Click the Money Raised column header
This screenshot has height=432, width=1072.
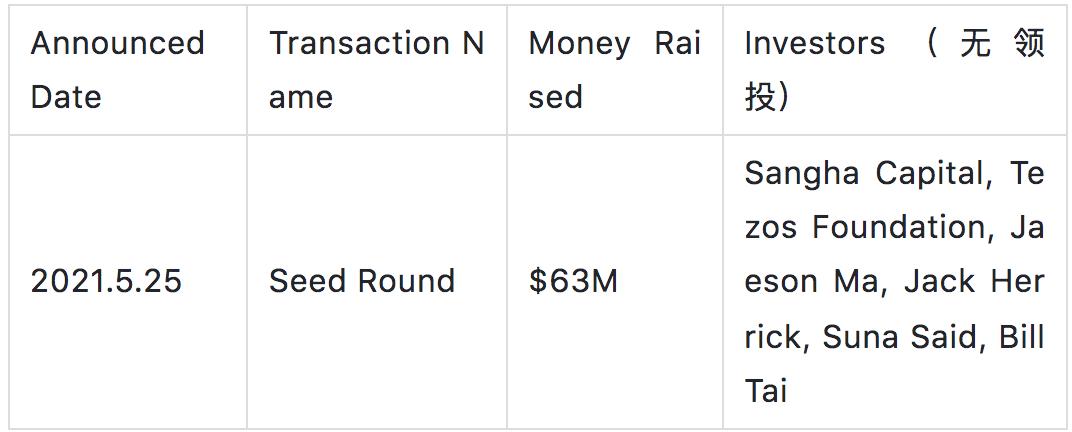tap(614, 70)
